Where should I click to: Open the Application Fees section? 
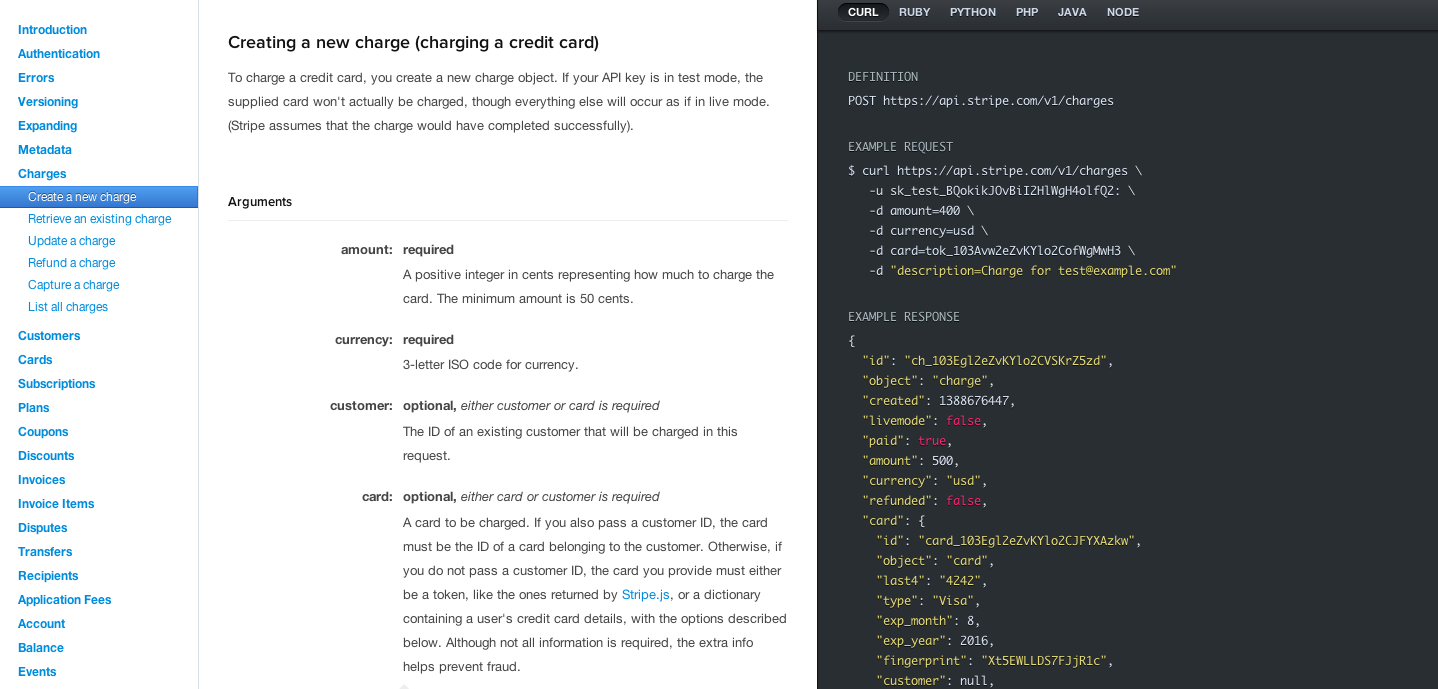coord(64,599)
